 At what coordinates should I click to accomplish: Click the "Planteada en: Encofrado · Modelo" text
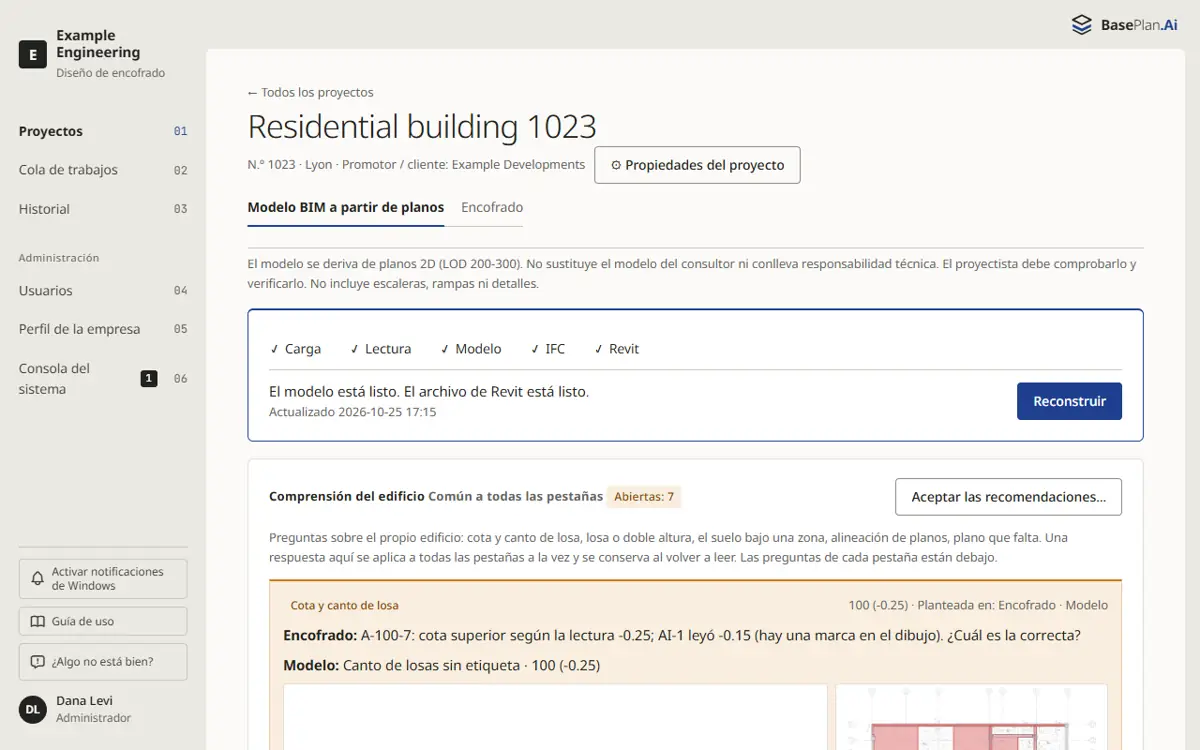[1012, 605]
